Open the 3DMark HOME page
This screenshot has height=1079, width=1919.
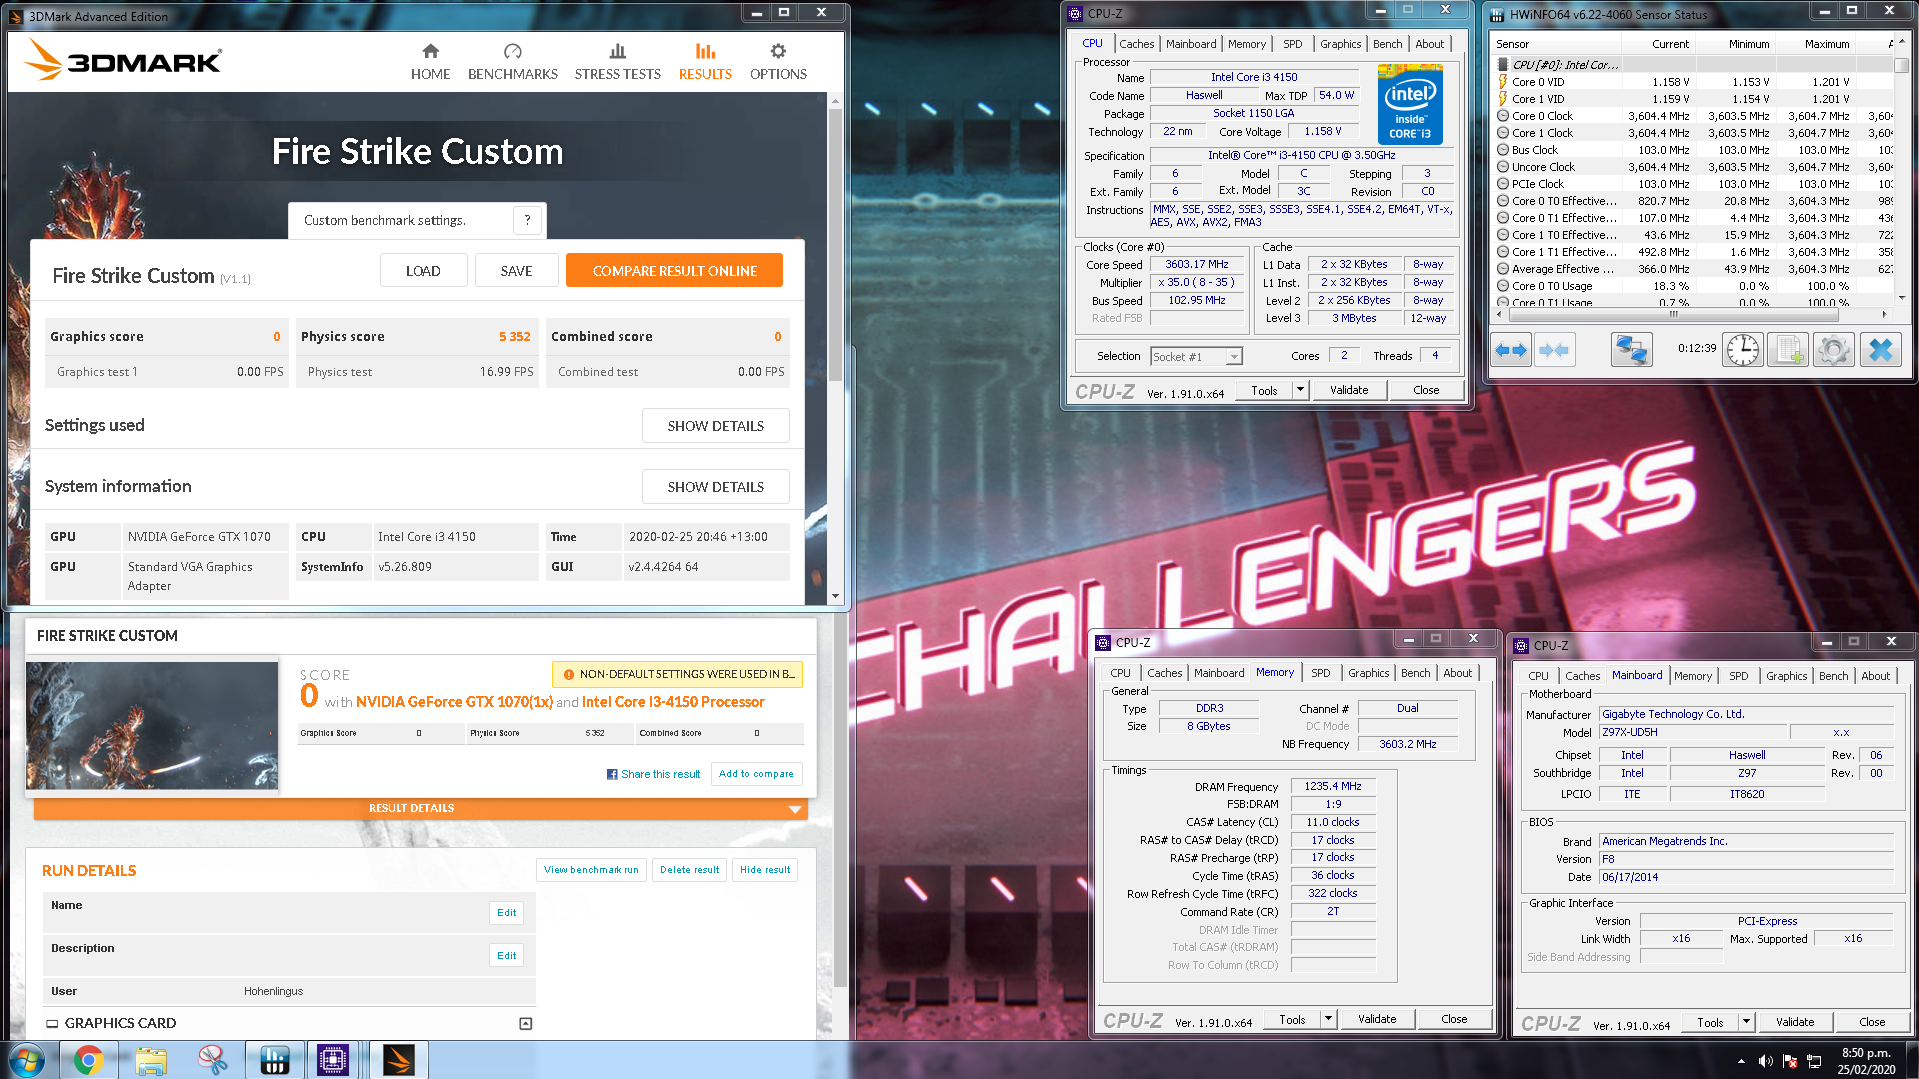pos(430,62)
